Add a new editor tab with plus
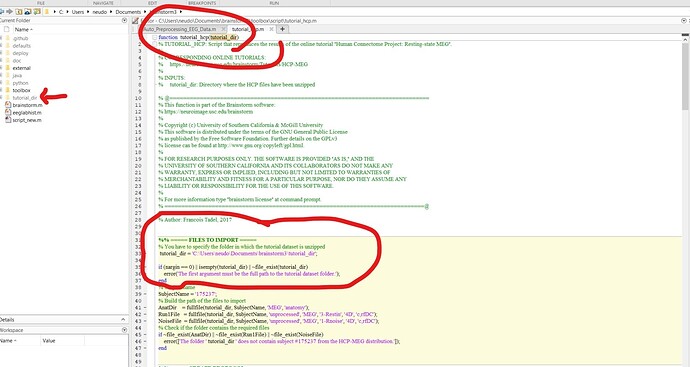The image size is (690, 367). [283, 29]
